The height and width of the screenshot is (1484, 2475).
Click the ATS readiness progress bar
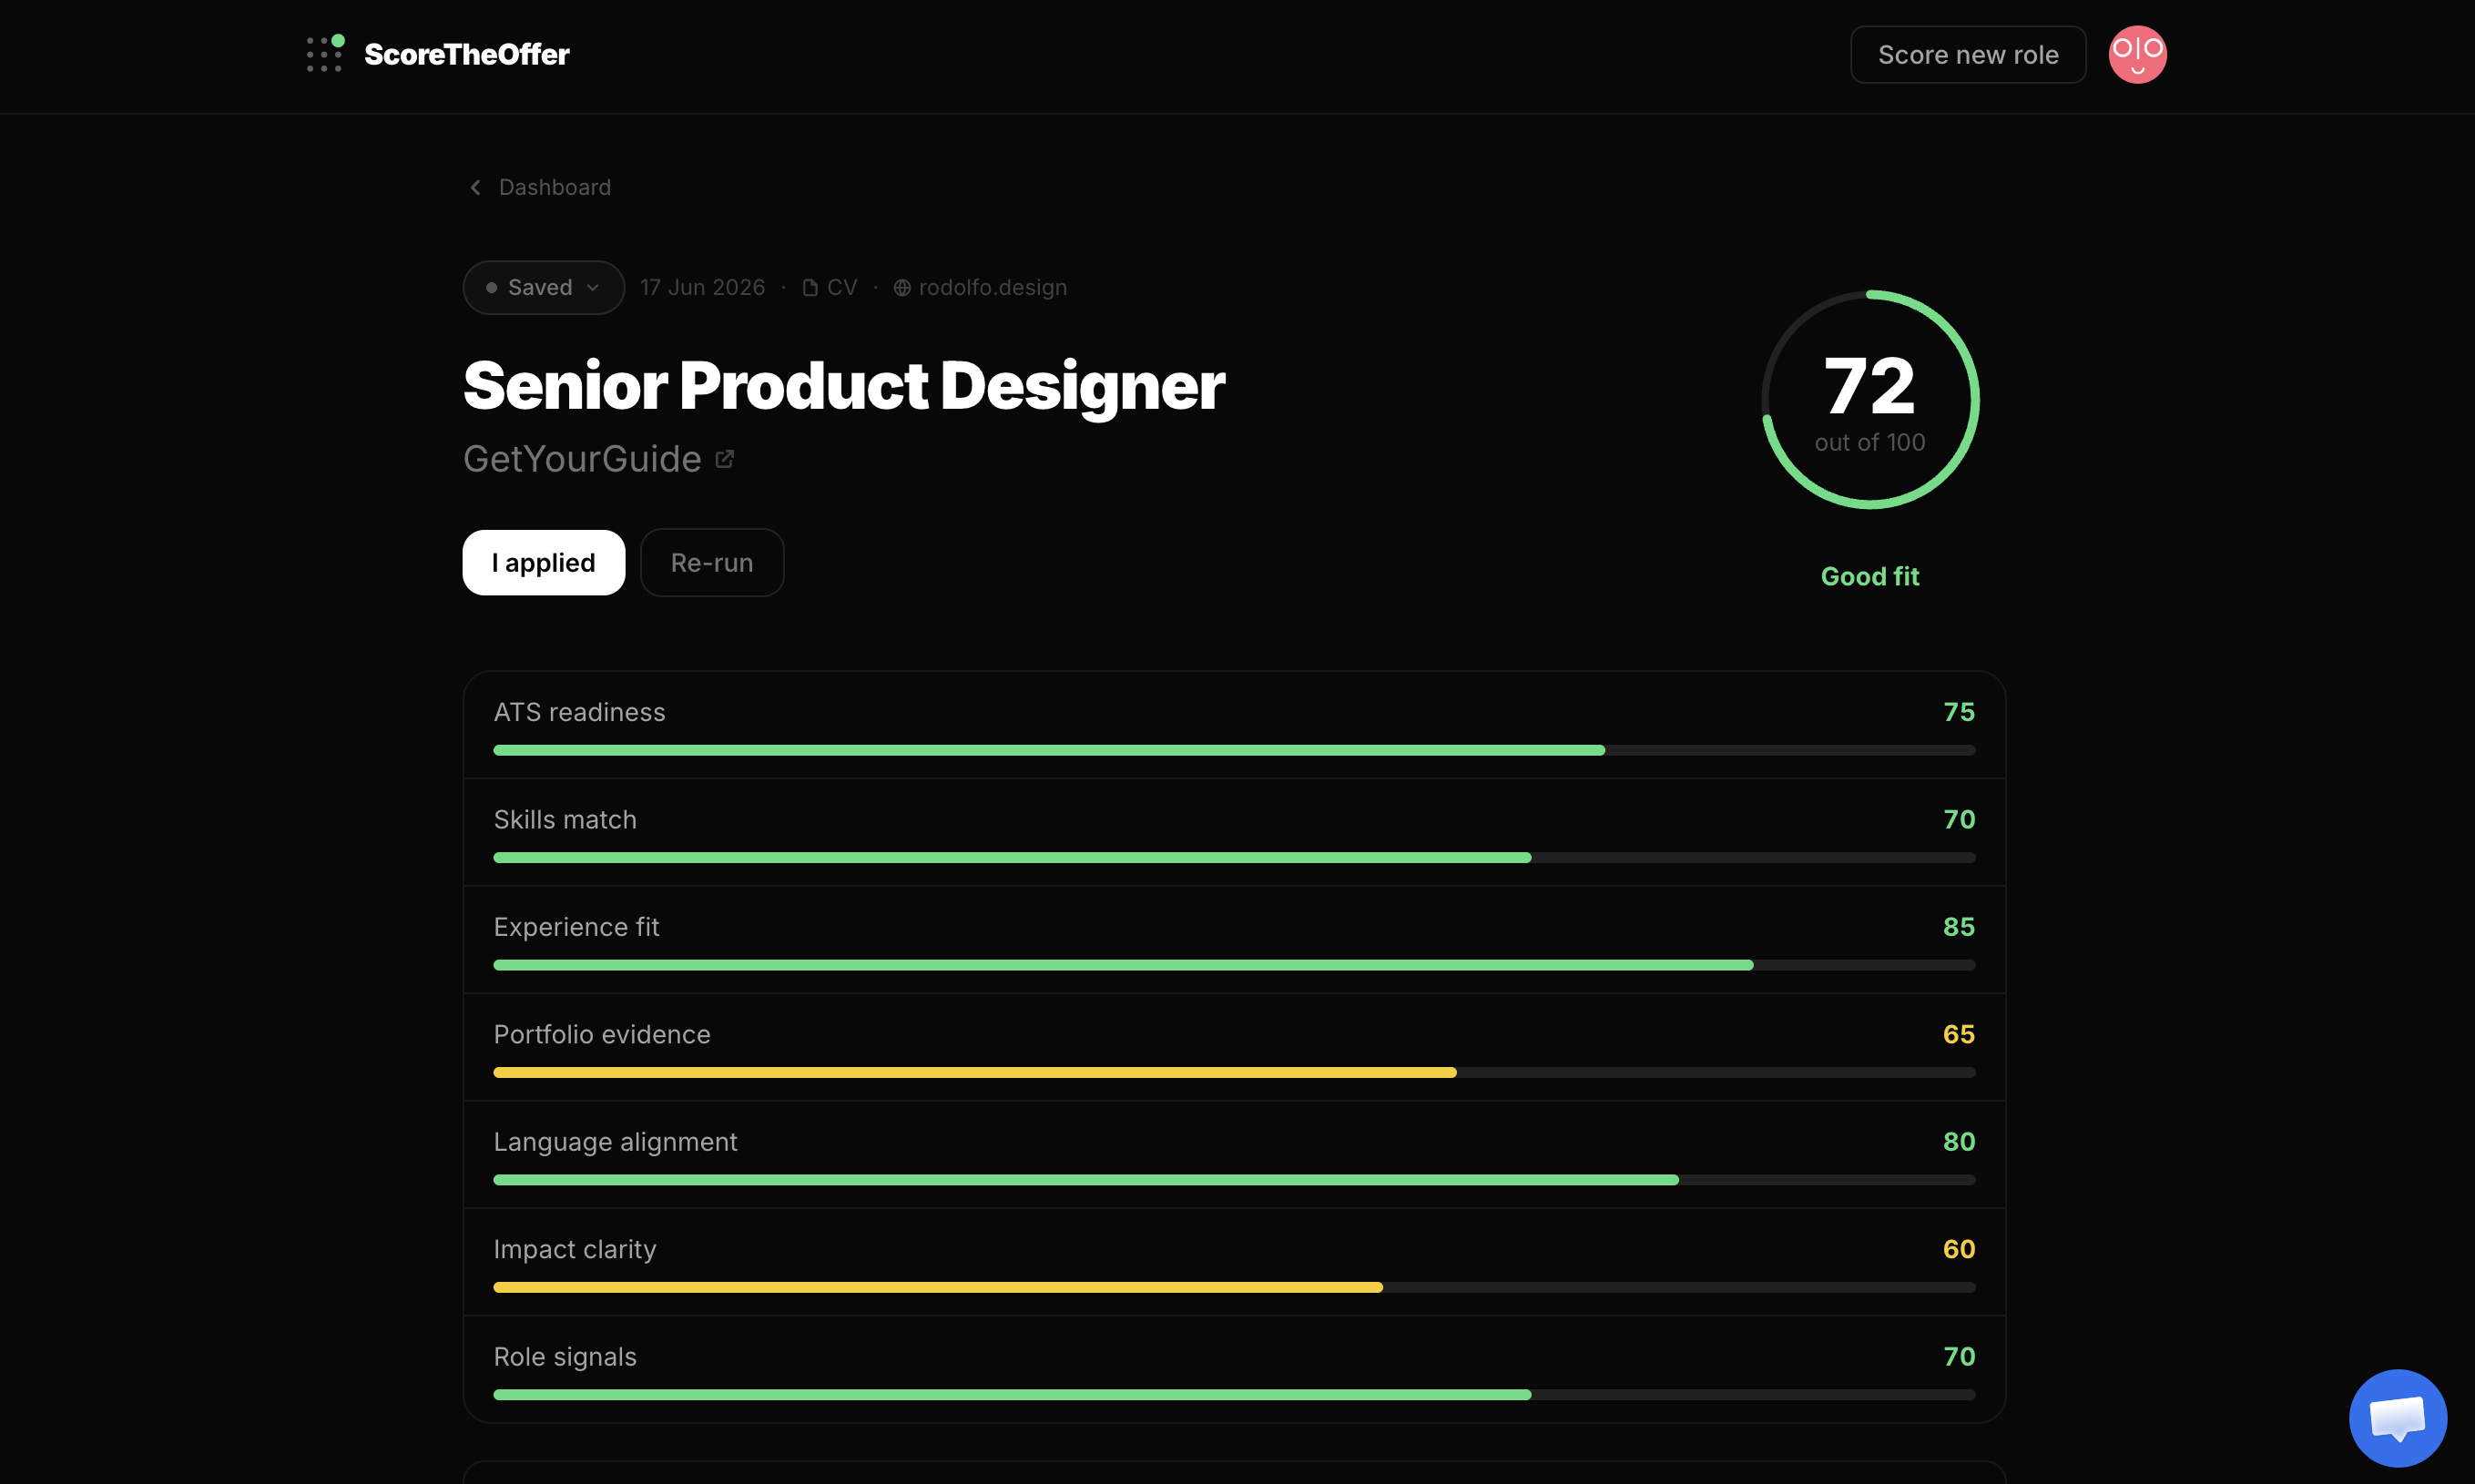(1233, 750)
